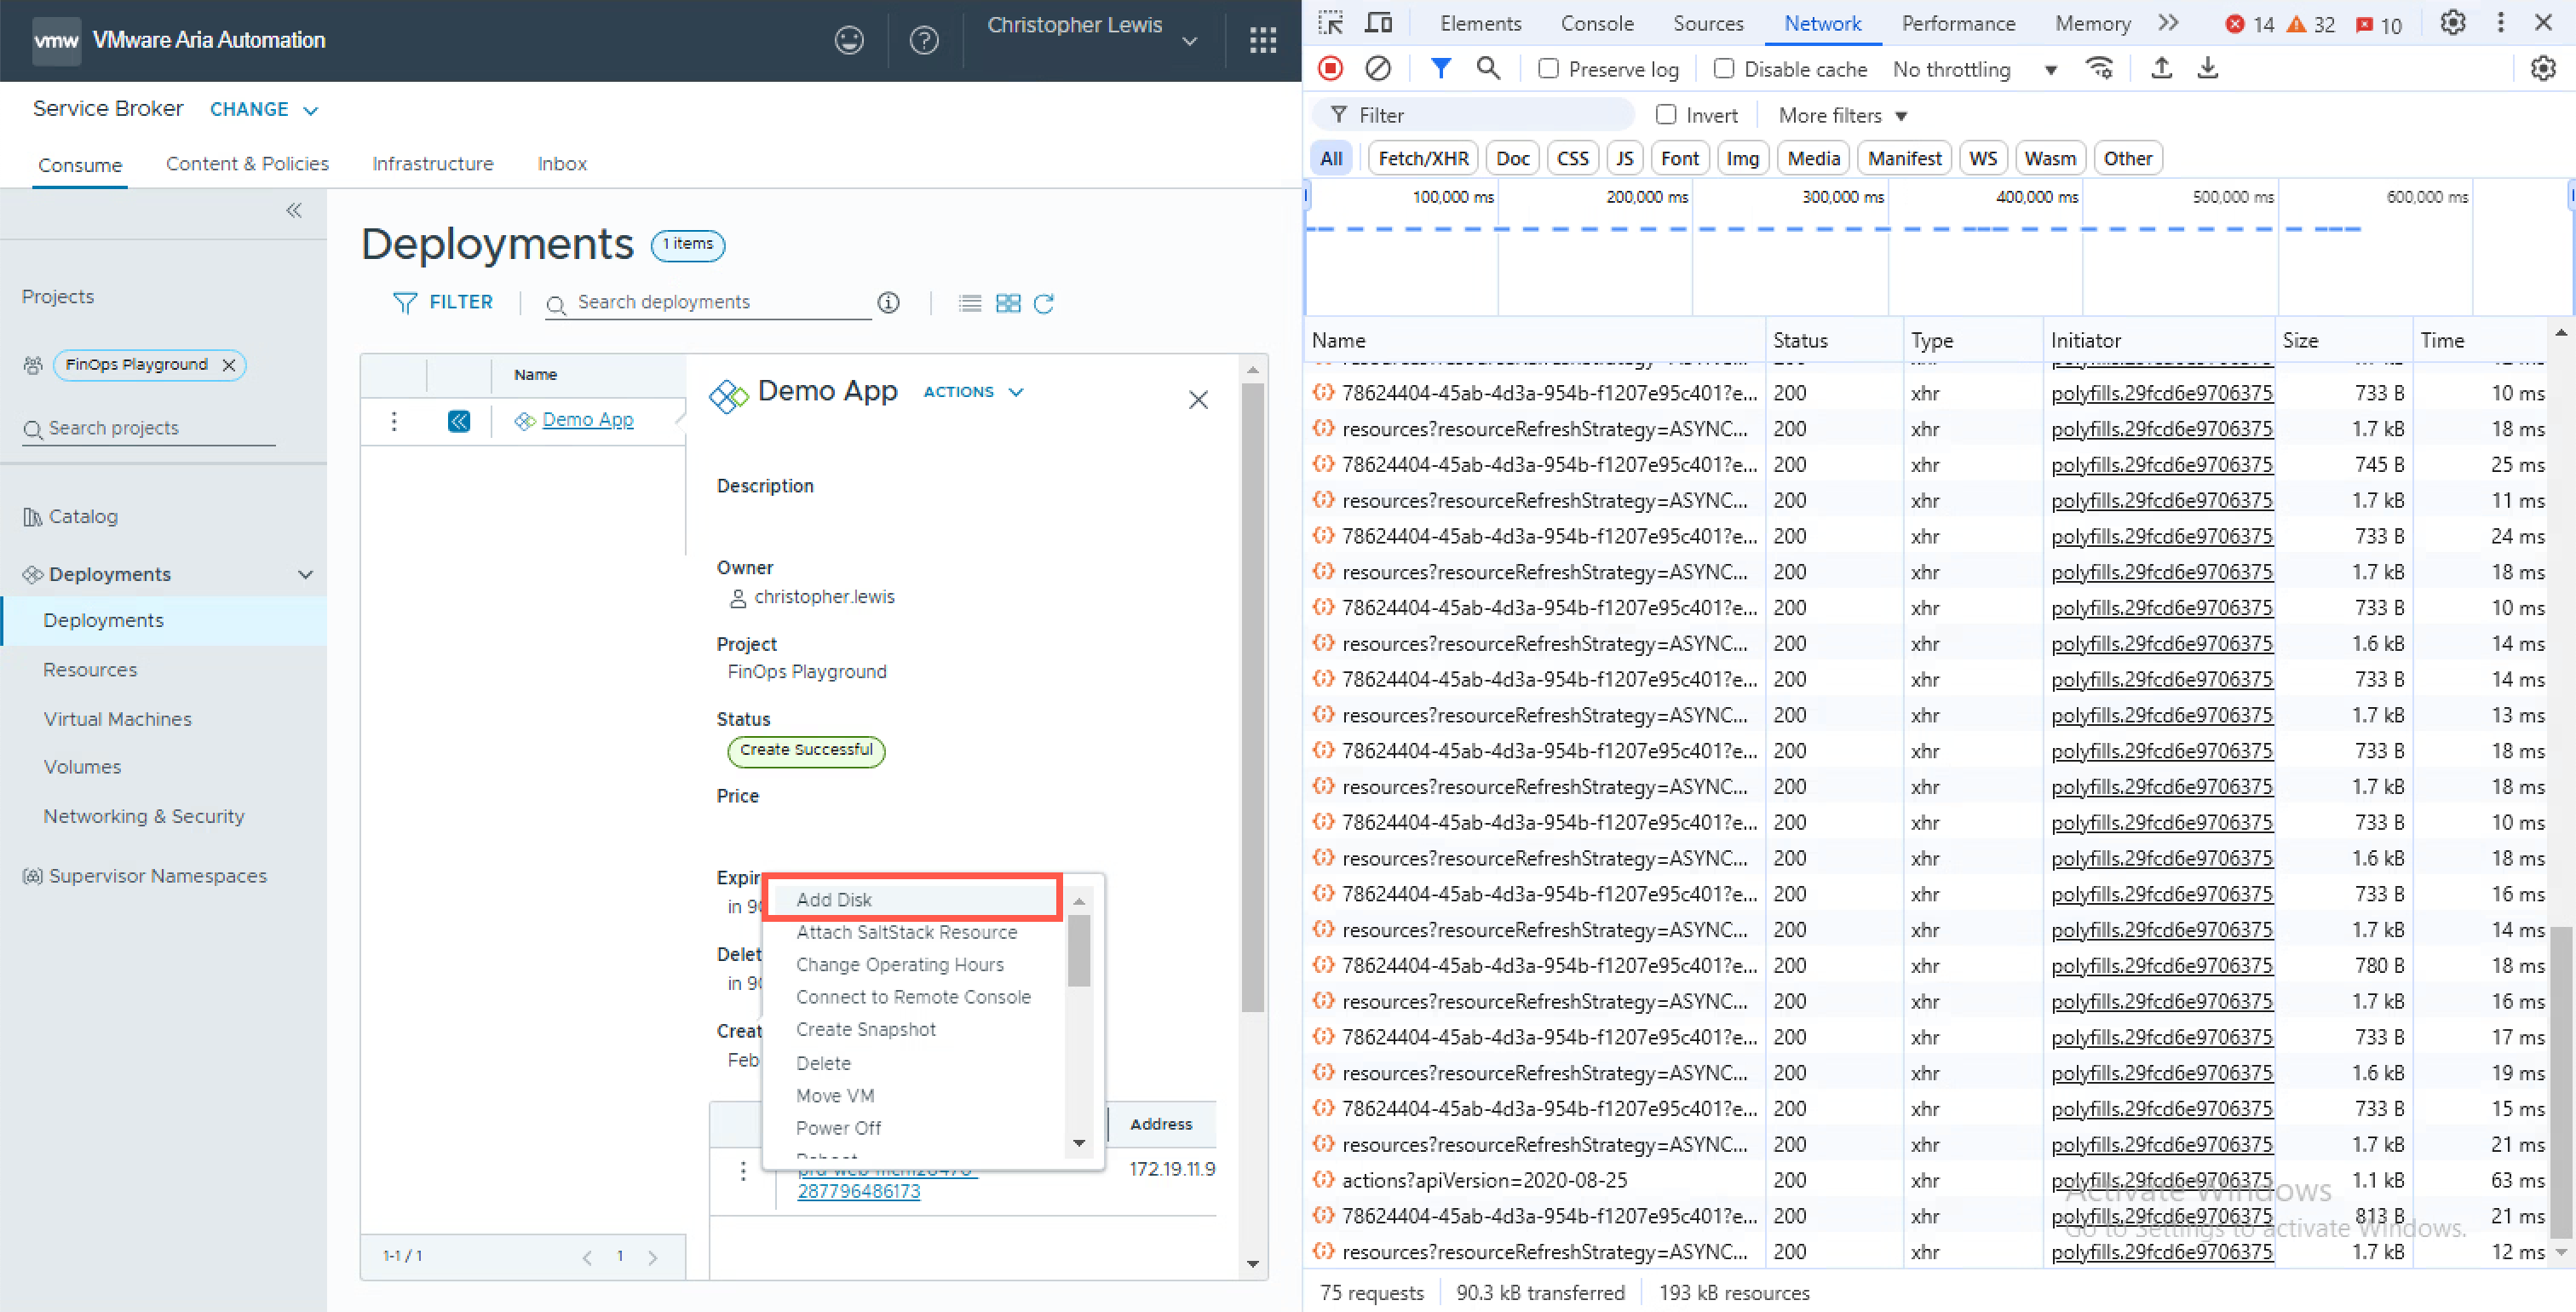Collapse the left sidebar with double chevron

click(x=294, y=210)
